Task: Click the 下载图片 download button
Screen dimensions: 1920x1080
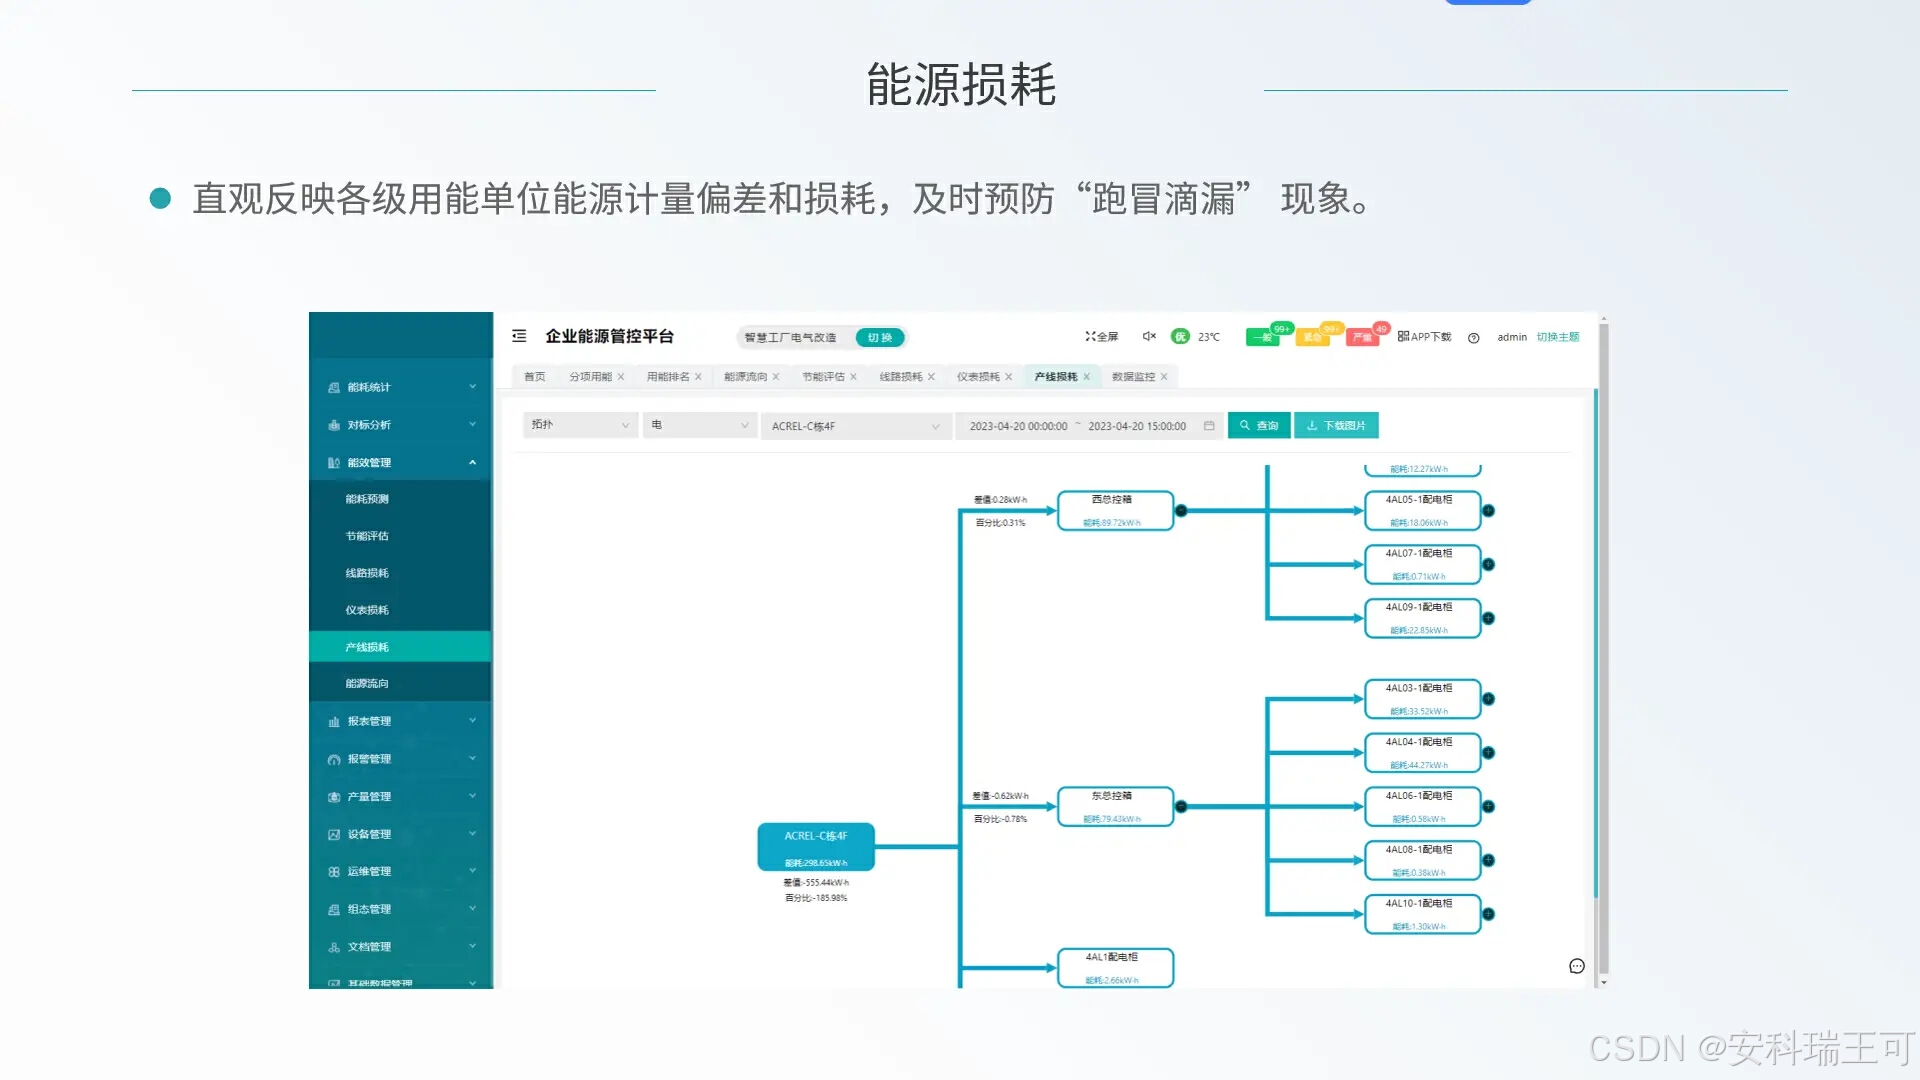Action: (1336, 425)
